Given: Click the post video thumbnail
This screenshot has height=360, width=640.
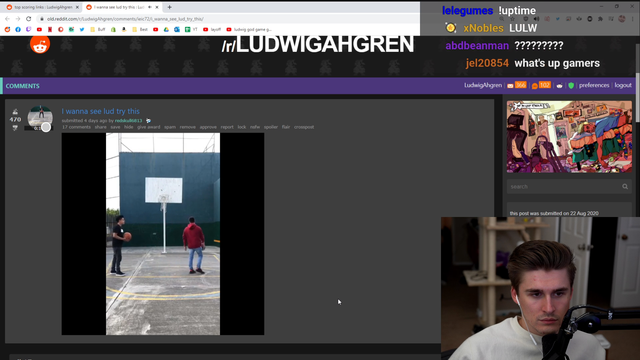Looking at the screenshot, I should pos(40,118).
